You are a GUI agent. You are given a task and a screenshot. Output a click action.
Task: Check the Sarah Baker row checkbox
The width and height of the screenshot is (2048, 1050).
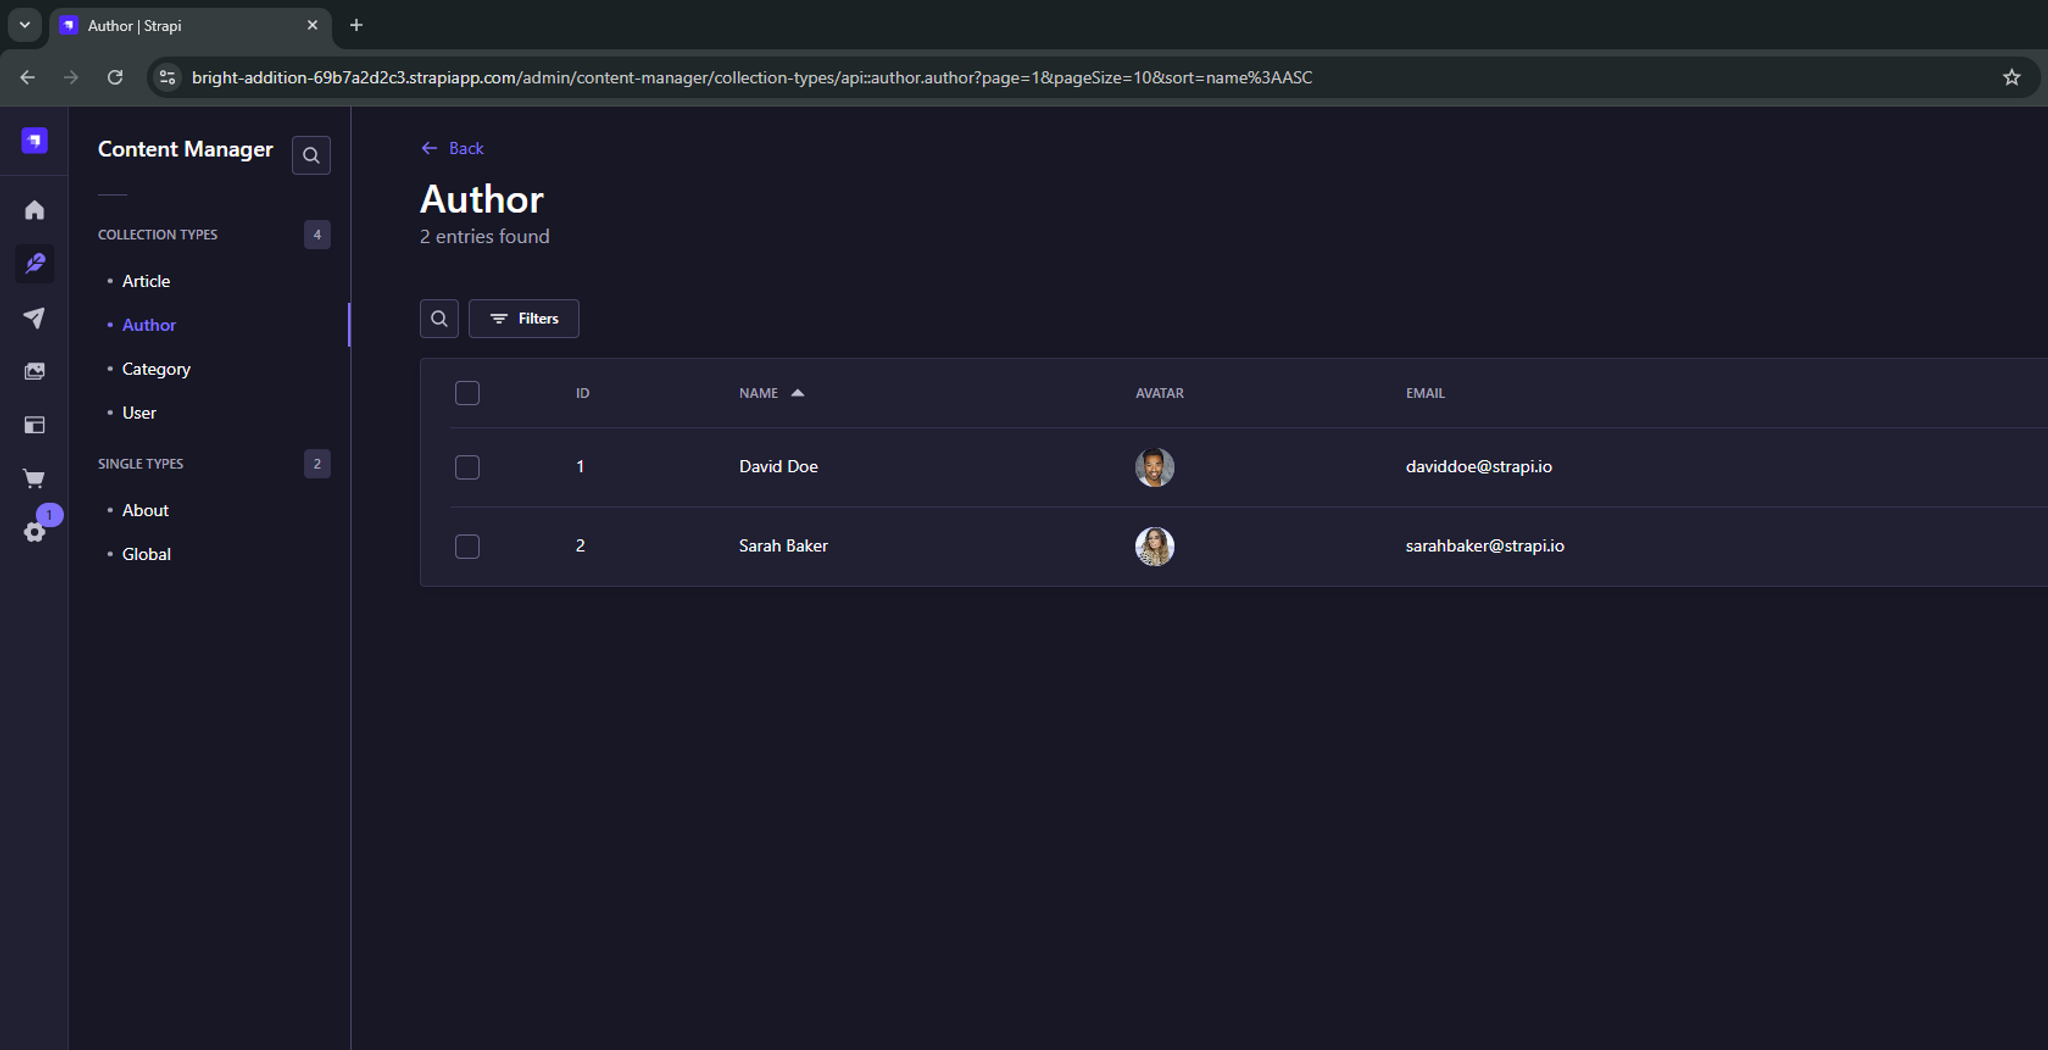(x=467, y=546)
